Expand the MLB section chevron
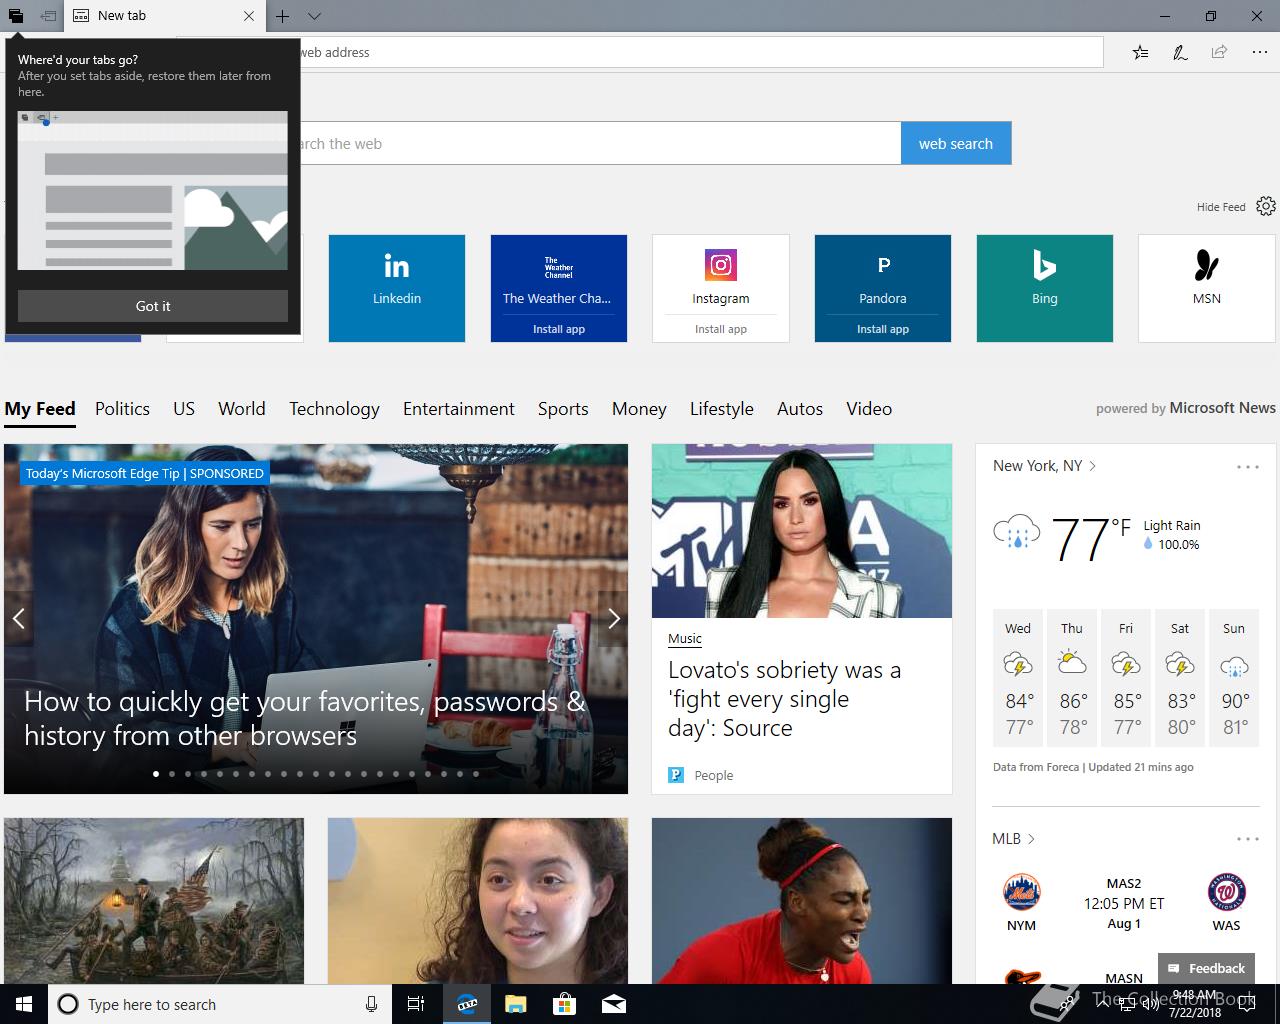 click(1031, 839)
